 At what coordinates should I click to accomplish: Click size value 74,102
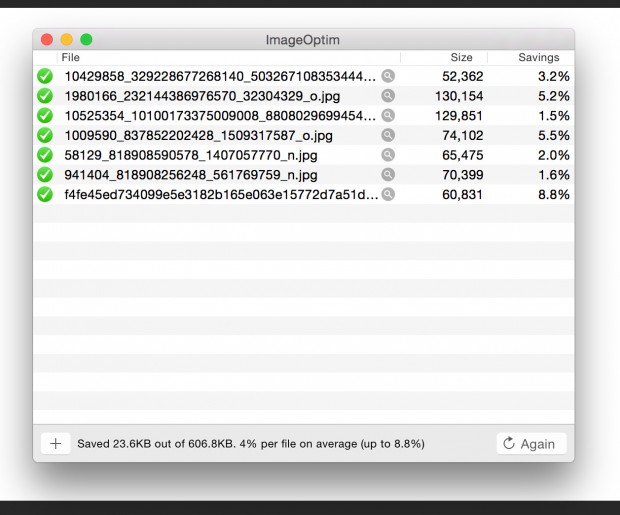(x=463, y=136)
